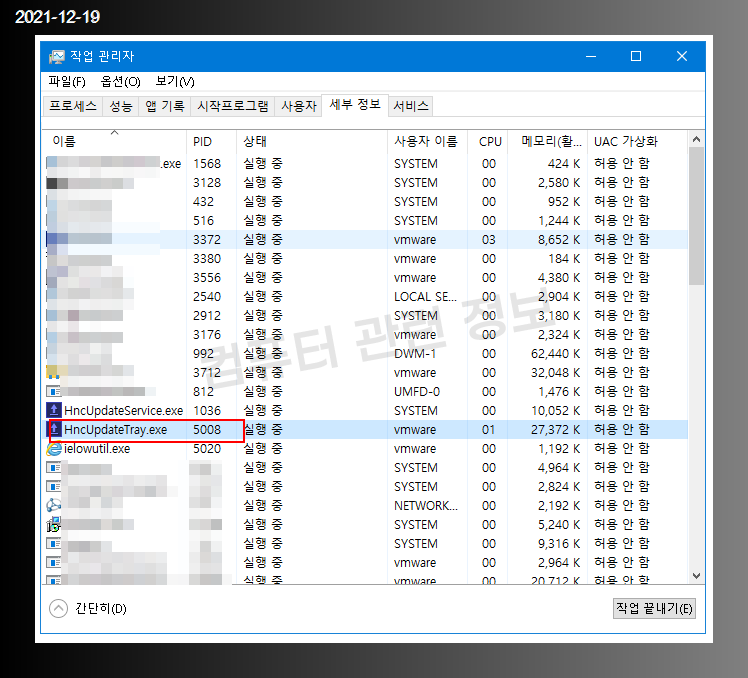Viewport: 748px width, 678px height.
Task: Click the DWM-1 user name cell
Action: click(x=415, y=354)
